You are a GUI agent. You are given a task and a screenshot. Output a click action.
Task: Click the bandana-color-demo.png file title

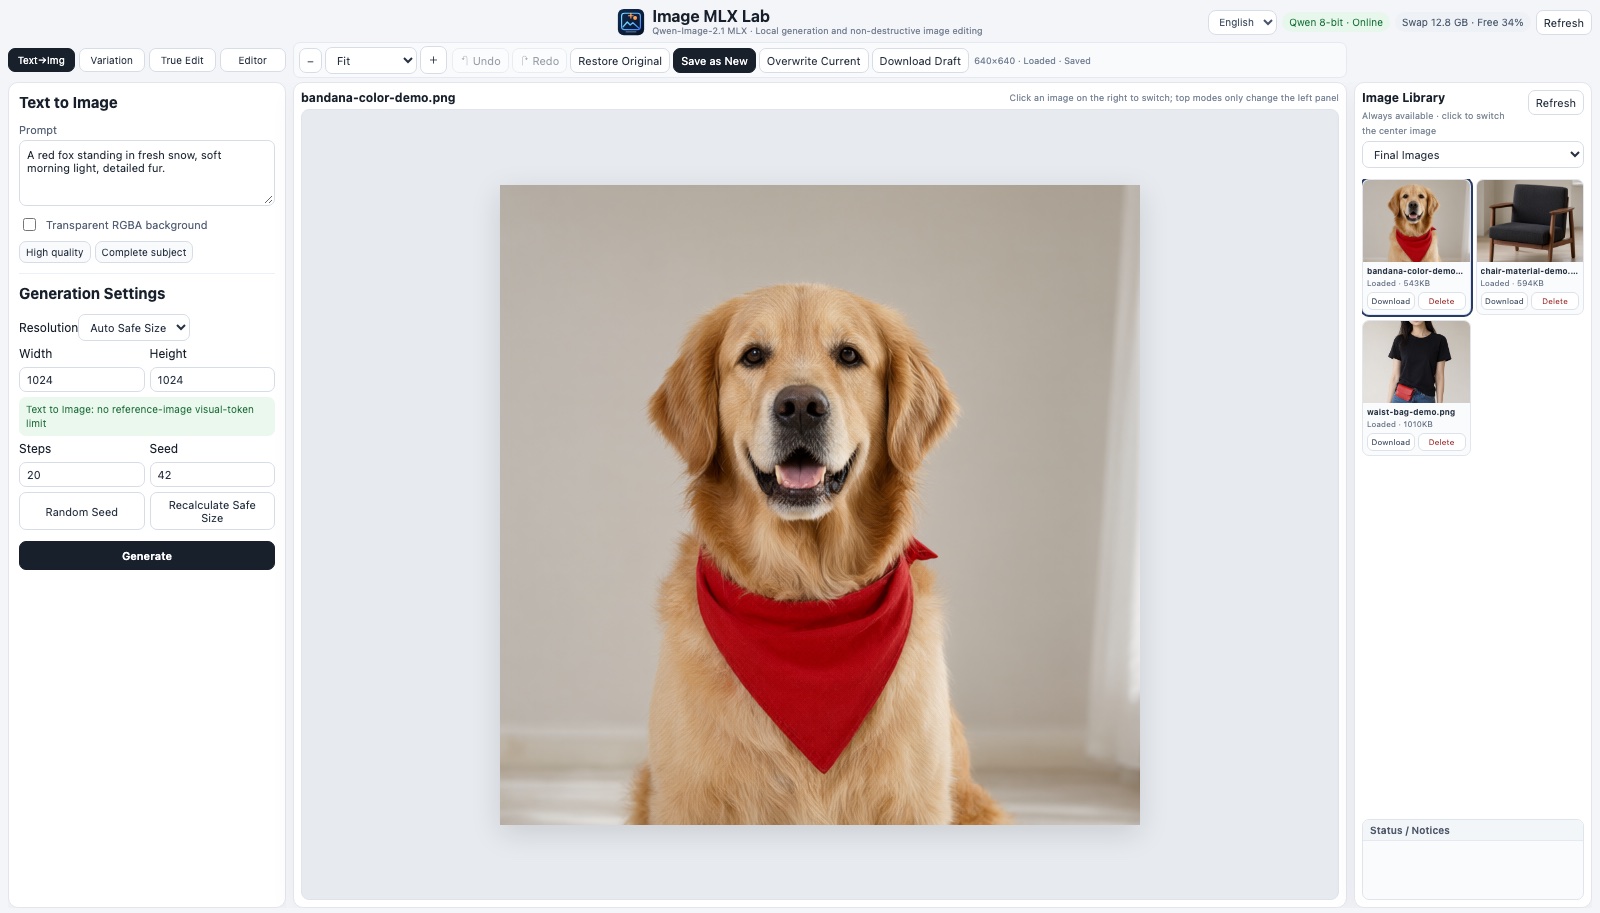pos(378,98)
